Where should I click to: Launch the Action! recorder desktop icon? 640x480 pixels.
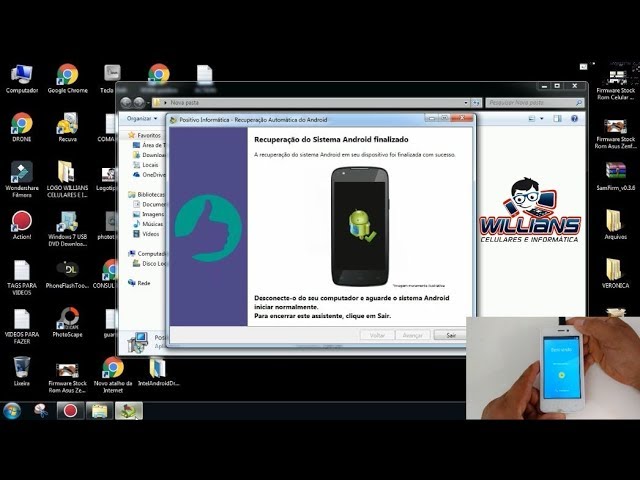click(x=21, y=222)
